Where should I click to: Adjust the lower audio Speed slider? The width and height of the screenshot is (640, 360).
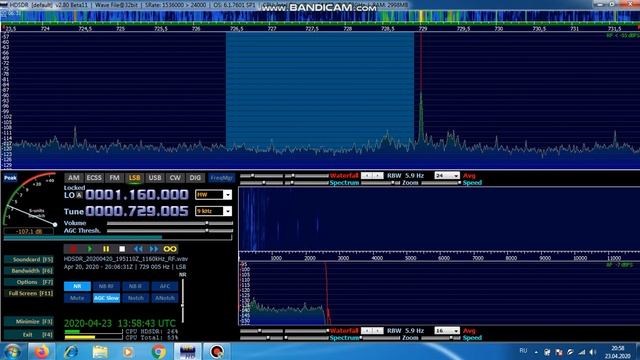point(441,338)
